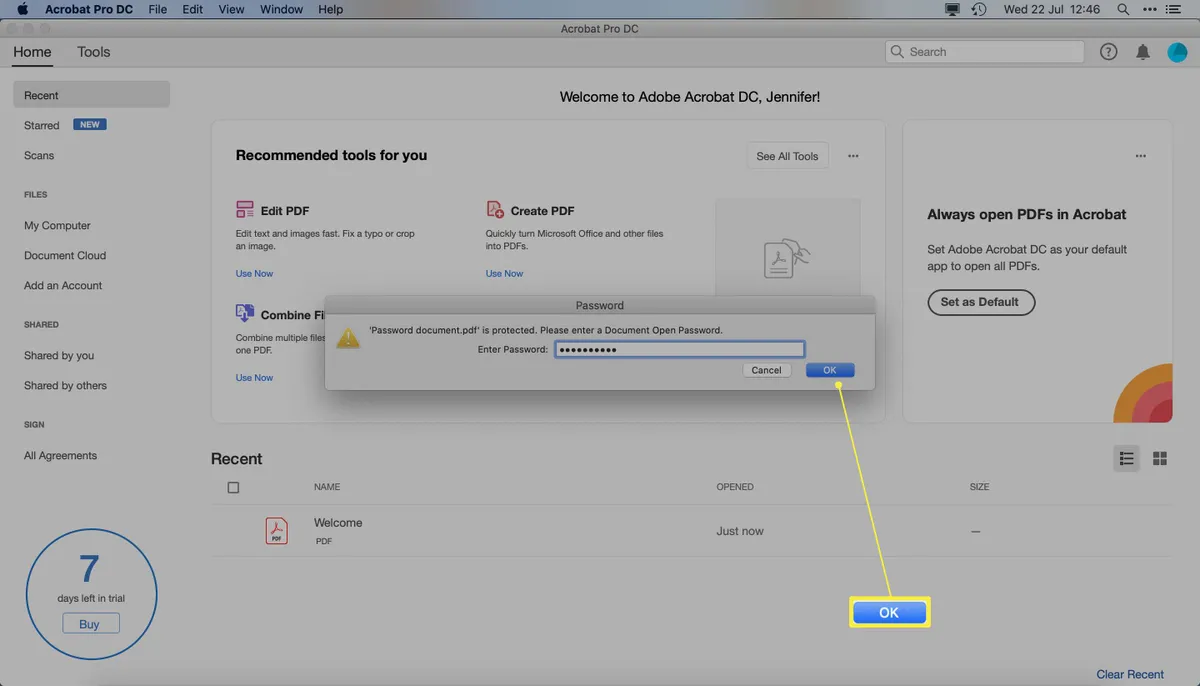Screen dimensions: 1200x686
Task: Click the Edit PDF heading
Action: 285,211
